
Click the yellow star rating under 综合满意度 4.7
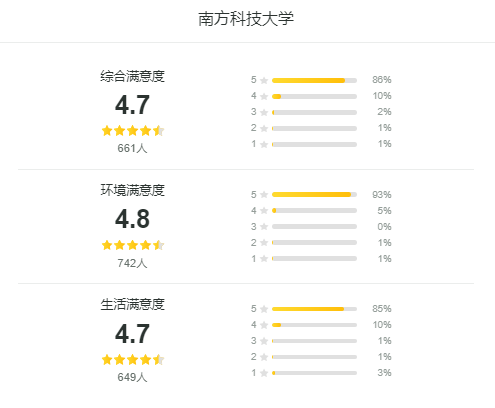click(133, 131)
